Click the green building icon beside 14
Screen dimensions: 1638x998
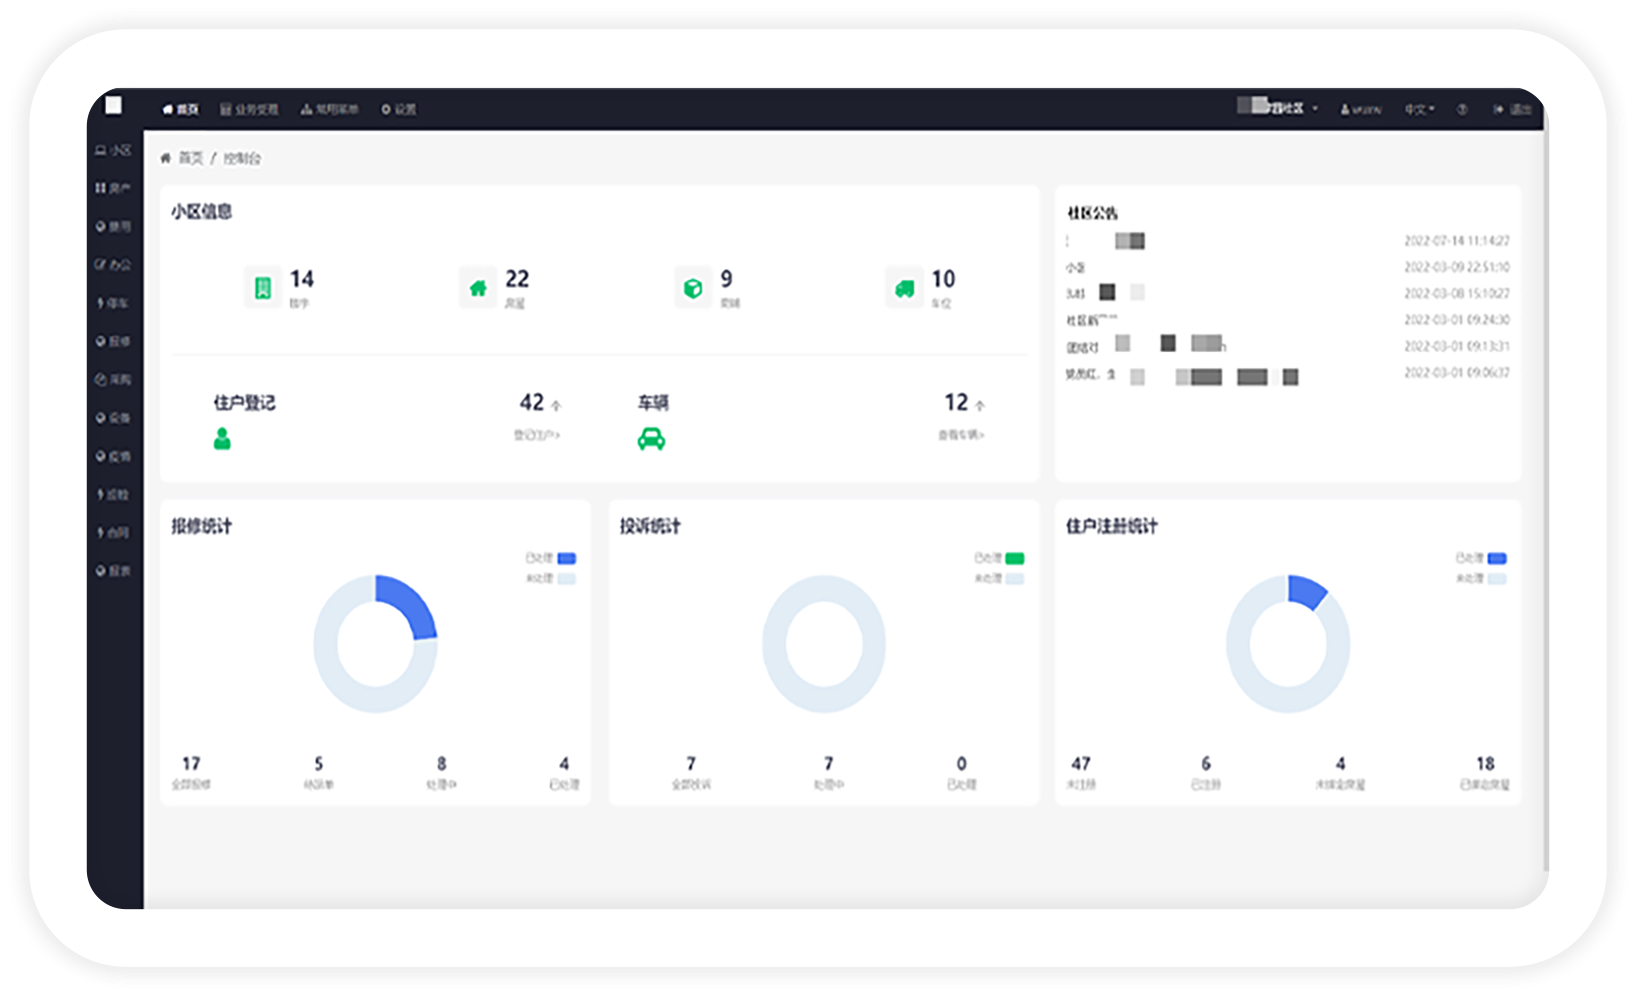coord(263,288)
